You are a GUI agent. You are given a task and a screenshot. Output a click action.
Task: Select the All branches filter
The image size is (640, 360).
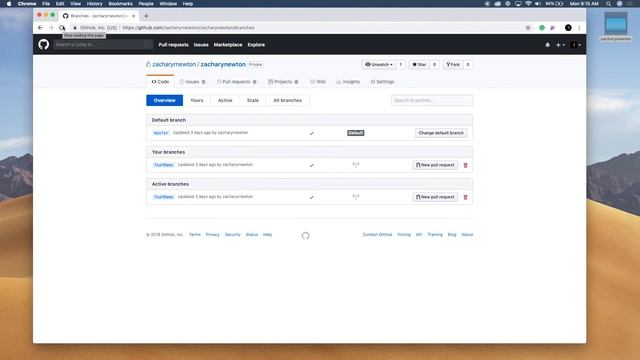[288, 100]
